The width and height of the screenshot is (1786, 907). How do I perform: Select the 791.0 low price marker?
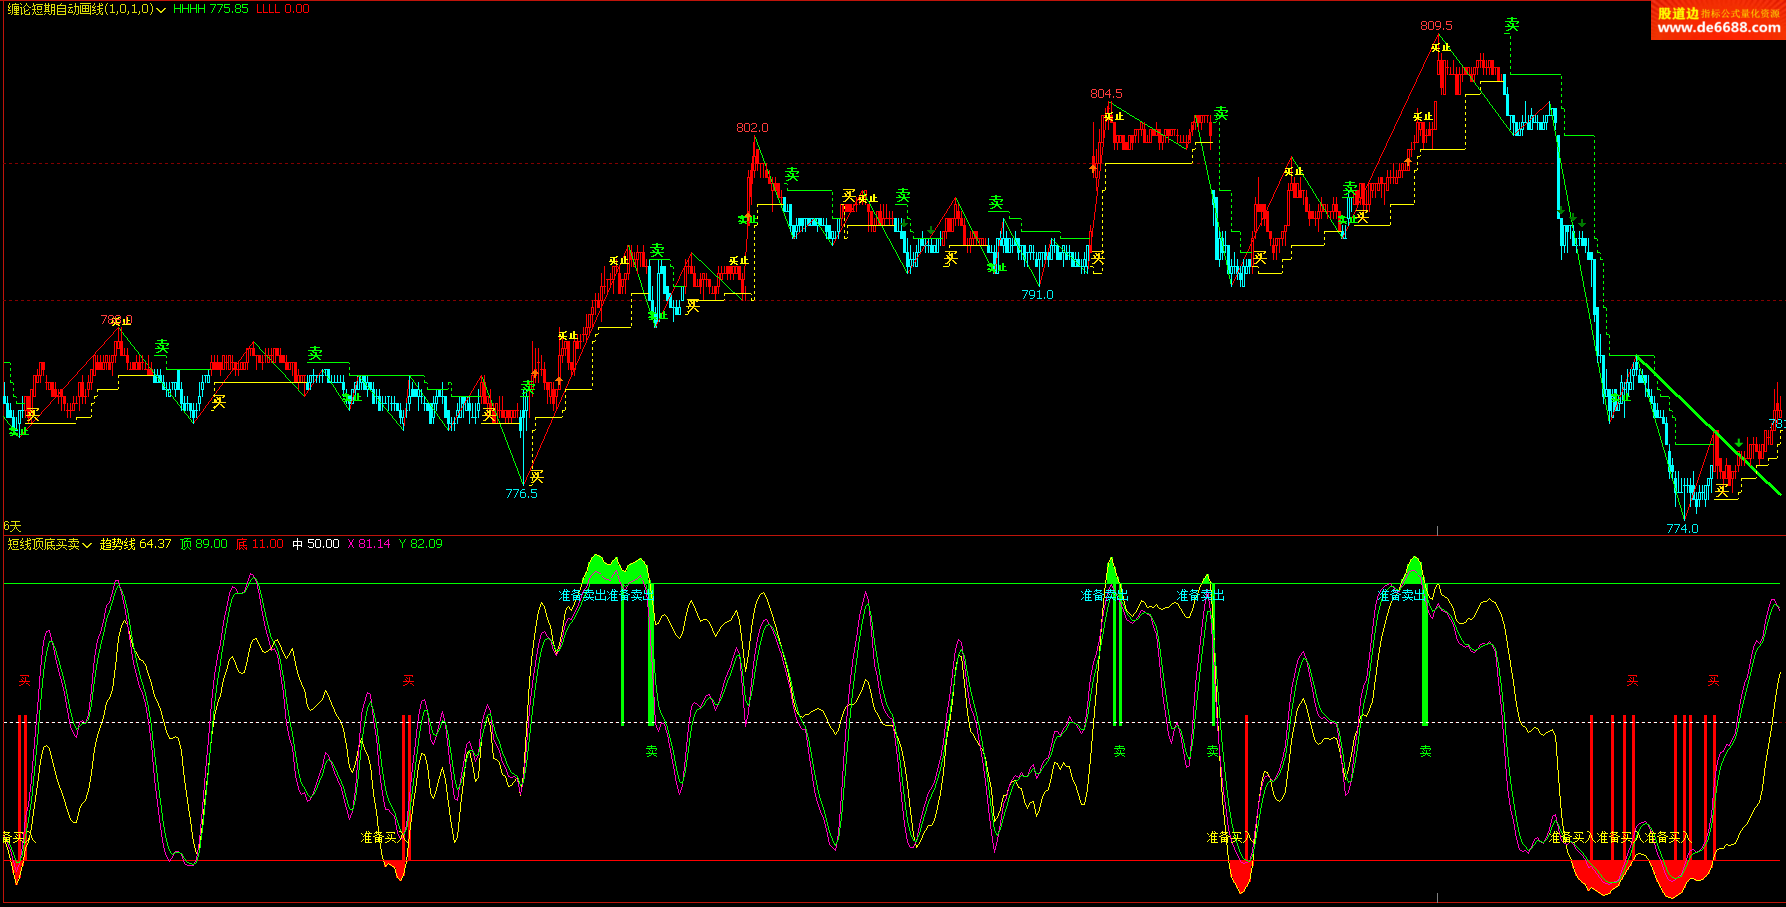(x=1037, y=295)
